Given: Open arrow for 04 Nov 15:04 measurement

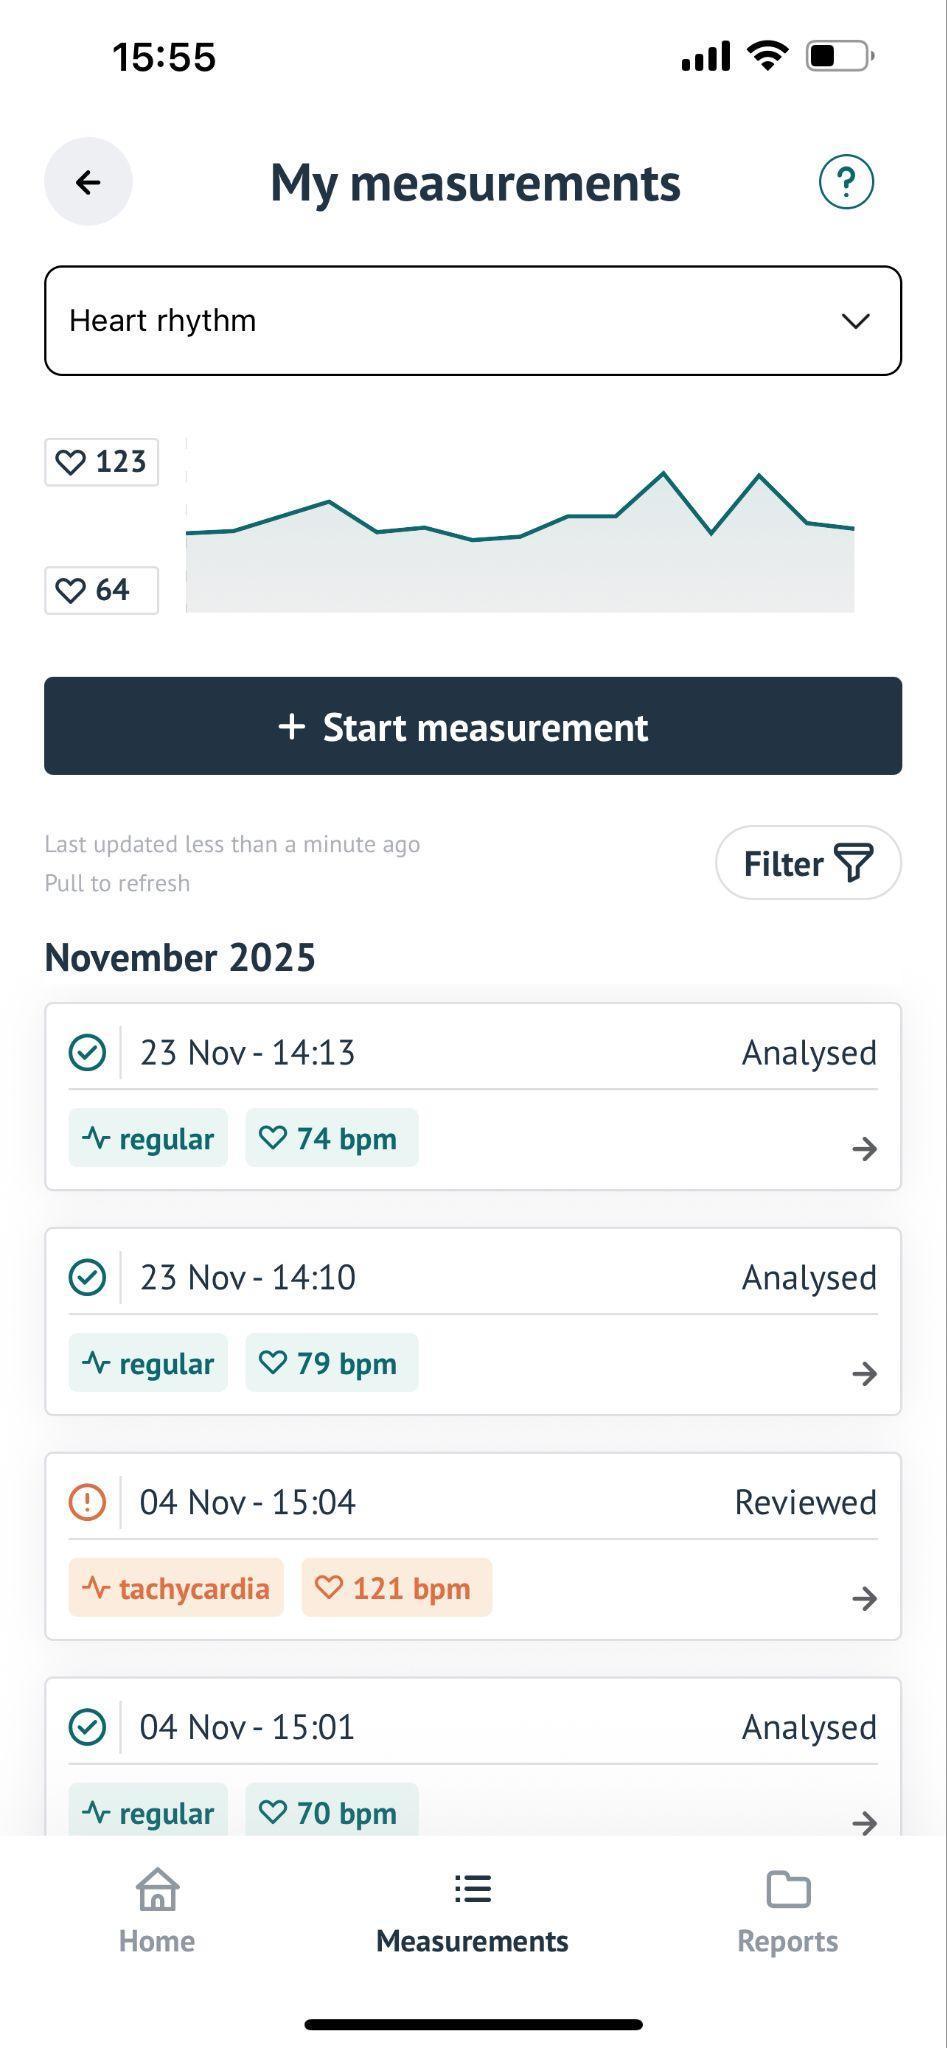Looking at the screenshot, I should [864, 1598].
